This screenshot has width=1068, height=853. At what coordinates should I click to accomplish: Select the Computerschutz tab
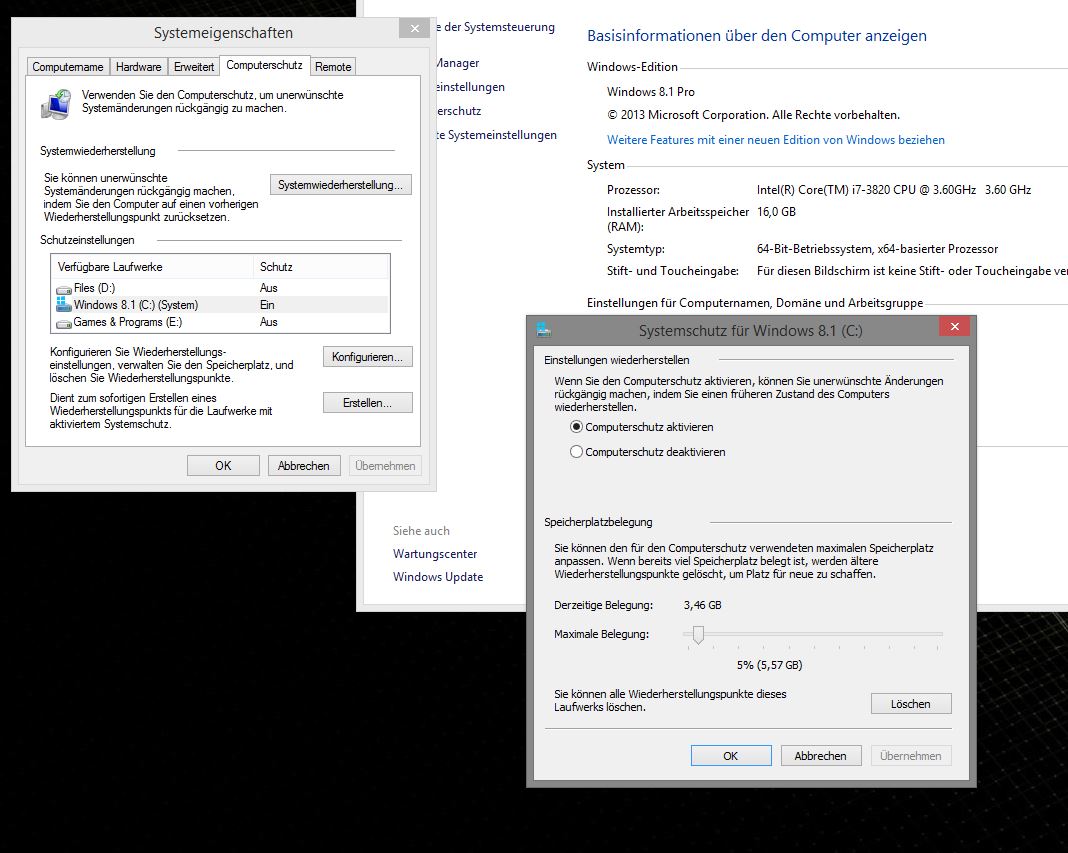264,65
